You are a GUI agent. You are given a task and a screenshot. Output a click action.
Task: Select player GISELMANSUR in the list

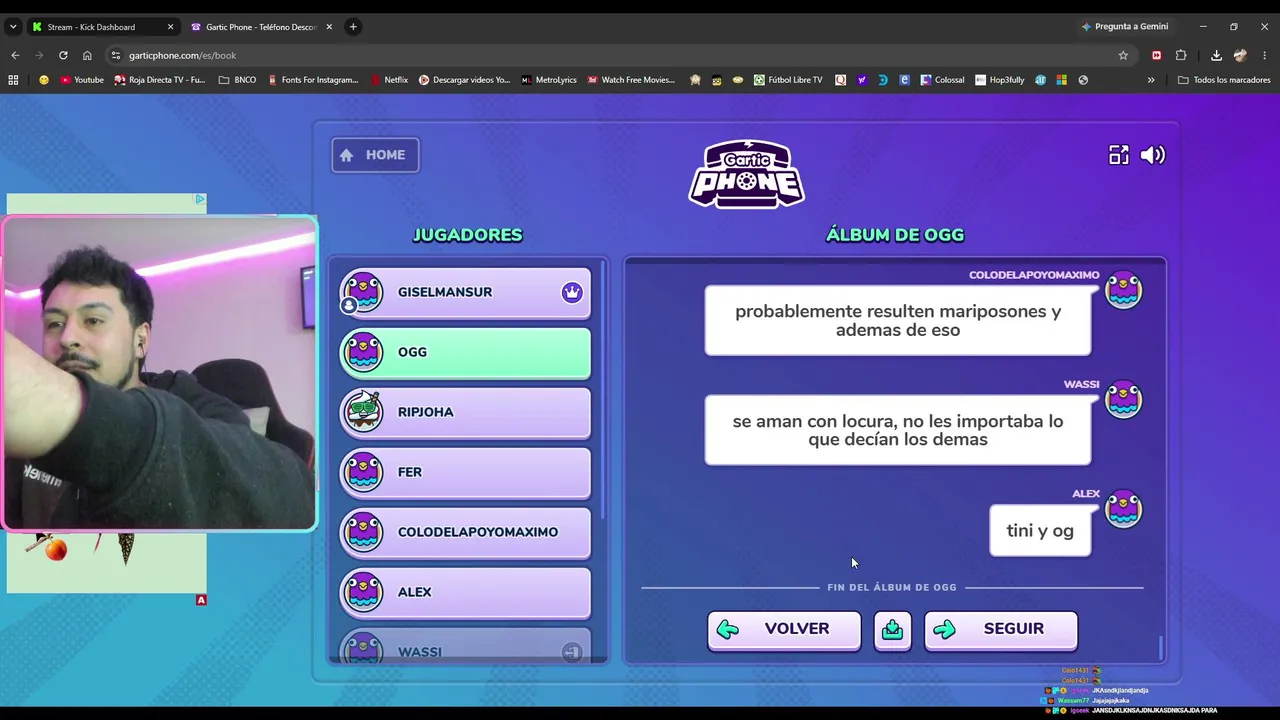tap(465, 292)
